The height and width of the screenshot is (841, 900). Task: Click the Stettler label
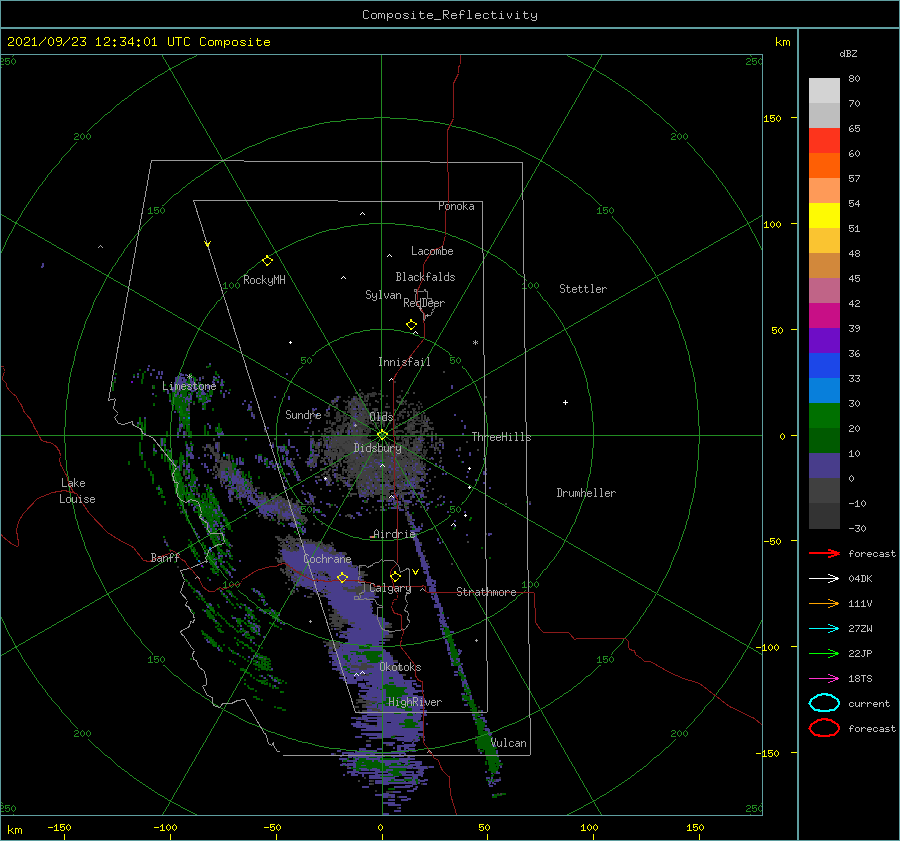coord(583,289)
